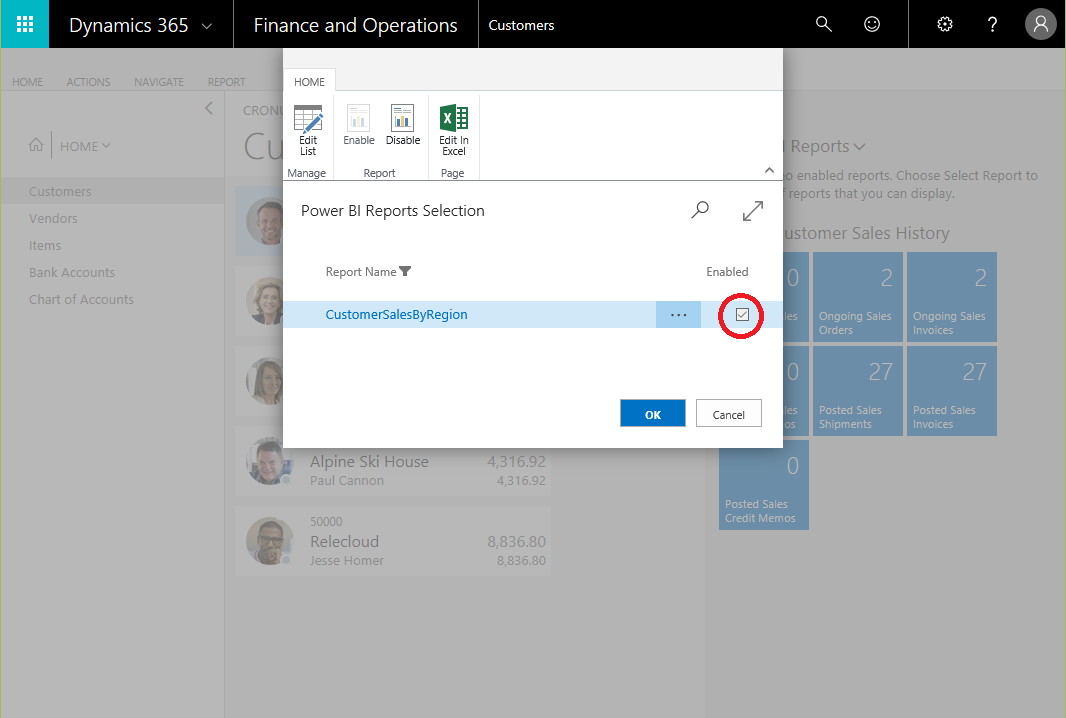1066x718 pixels.
Task: Expand dialog to full screen
Action: coord(753,210)
